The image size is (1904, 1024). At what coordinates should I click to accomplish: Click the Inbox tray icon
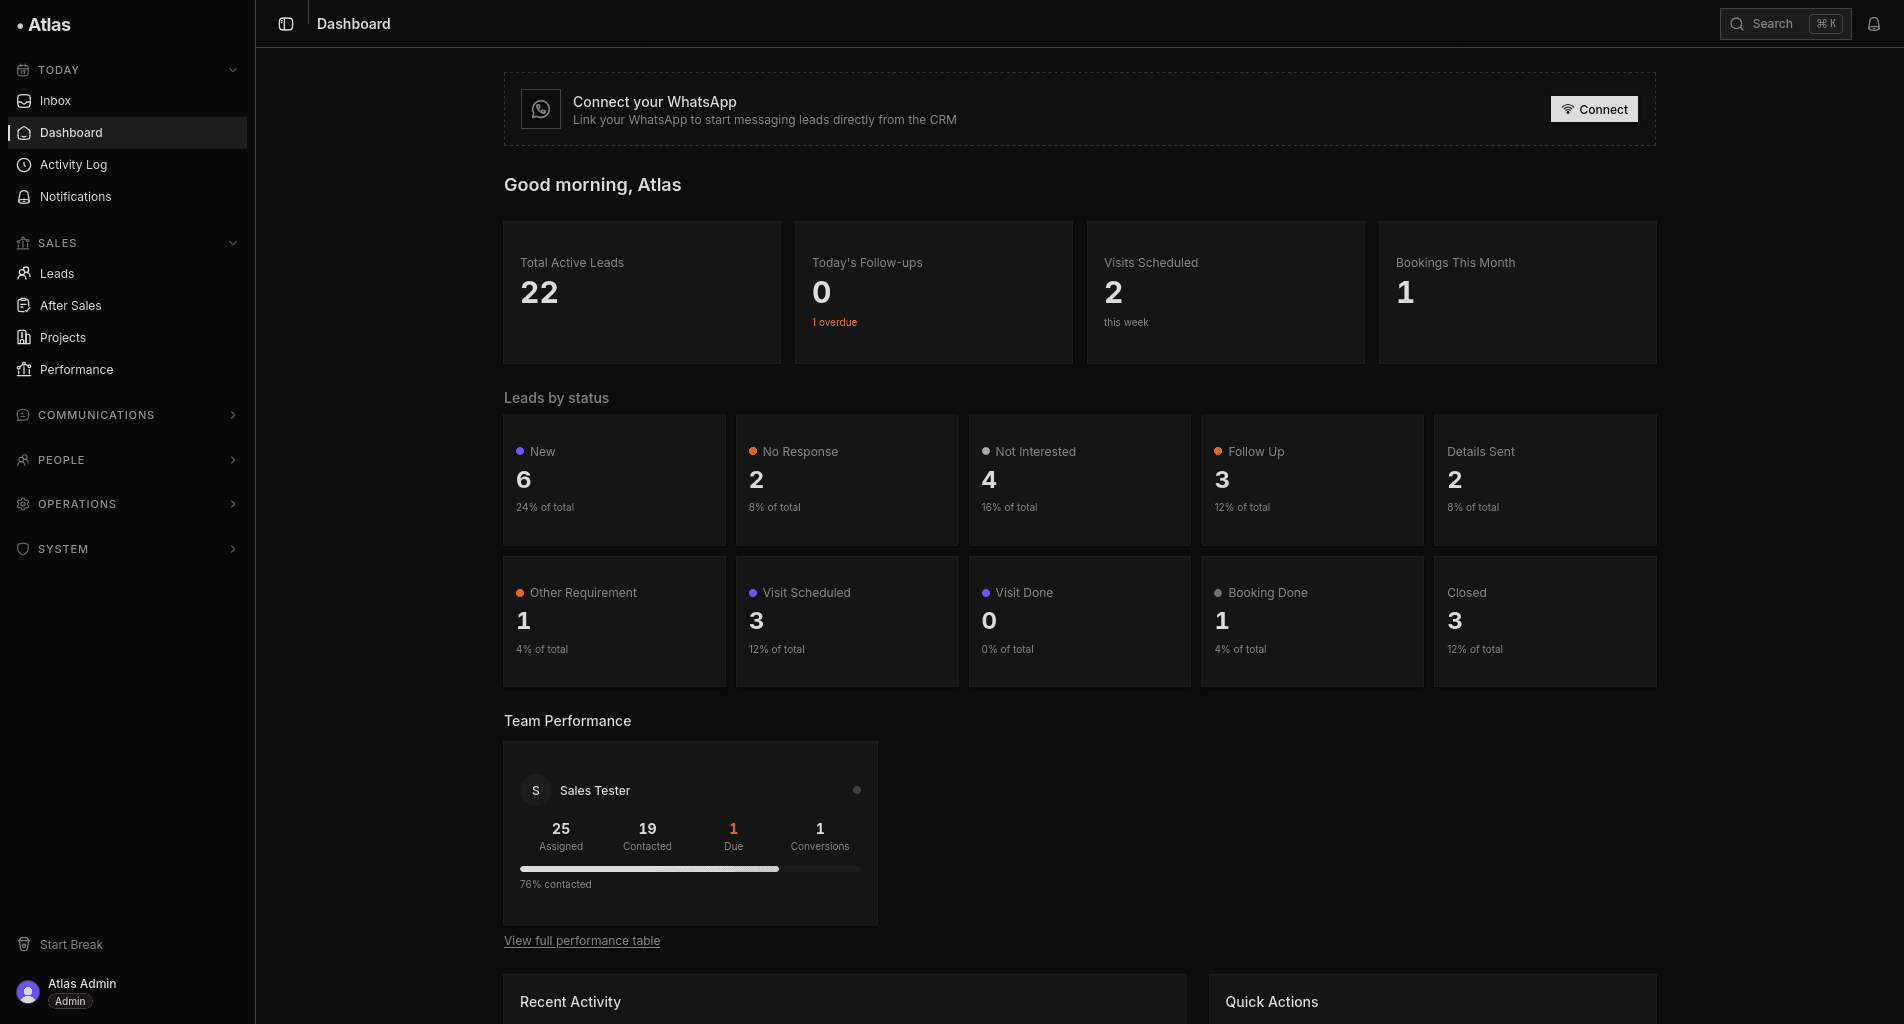click(x=24, y=101)
